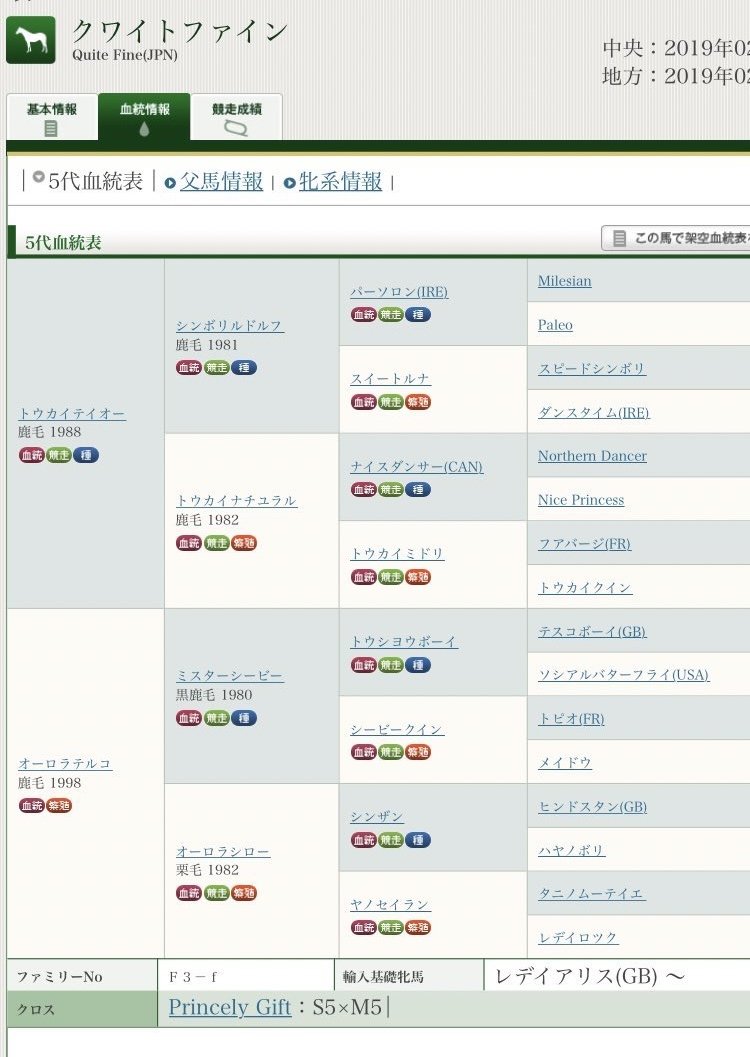Open the 父馬情報 link
Image resolution: width=750 pixels, height=1057 pixels.
pyautogui.click(x=220, y=182)
